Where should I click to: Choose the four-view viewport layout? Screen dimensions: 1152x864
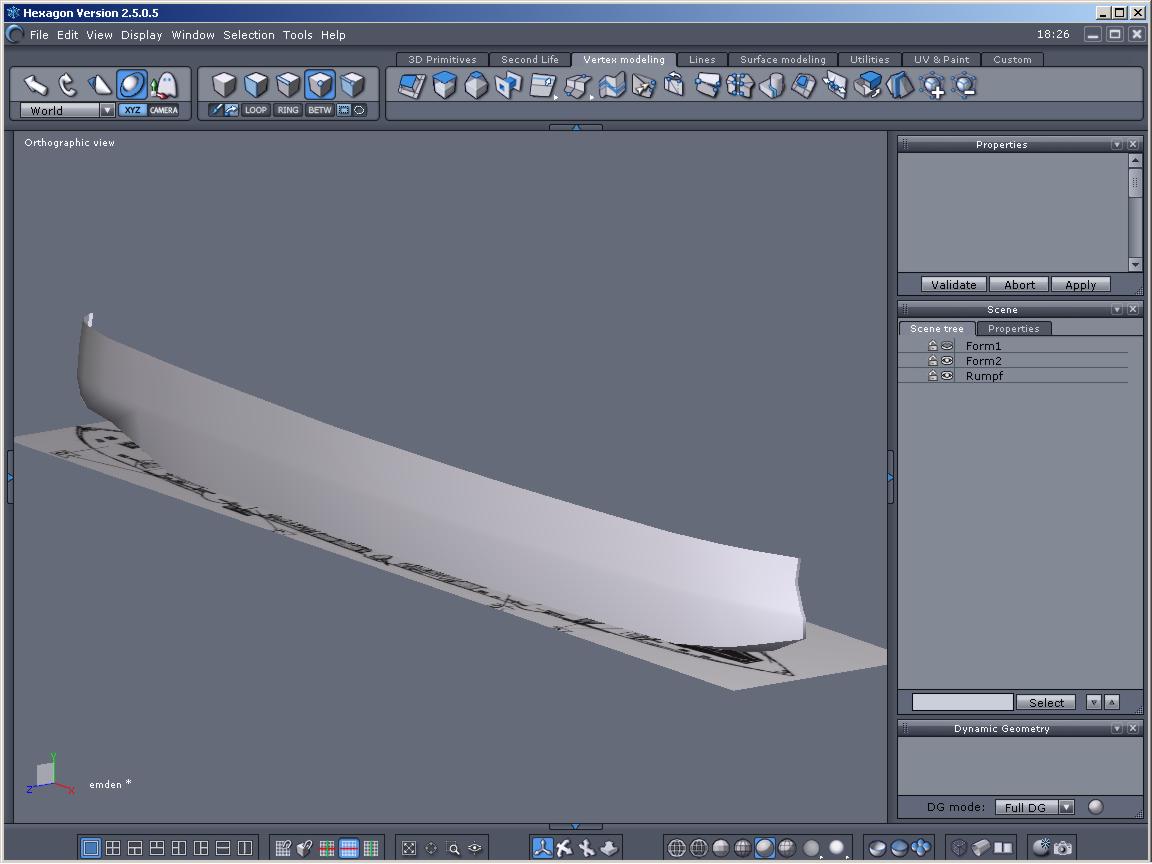pyautogui.click(x=113, y=848)
